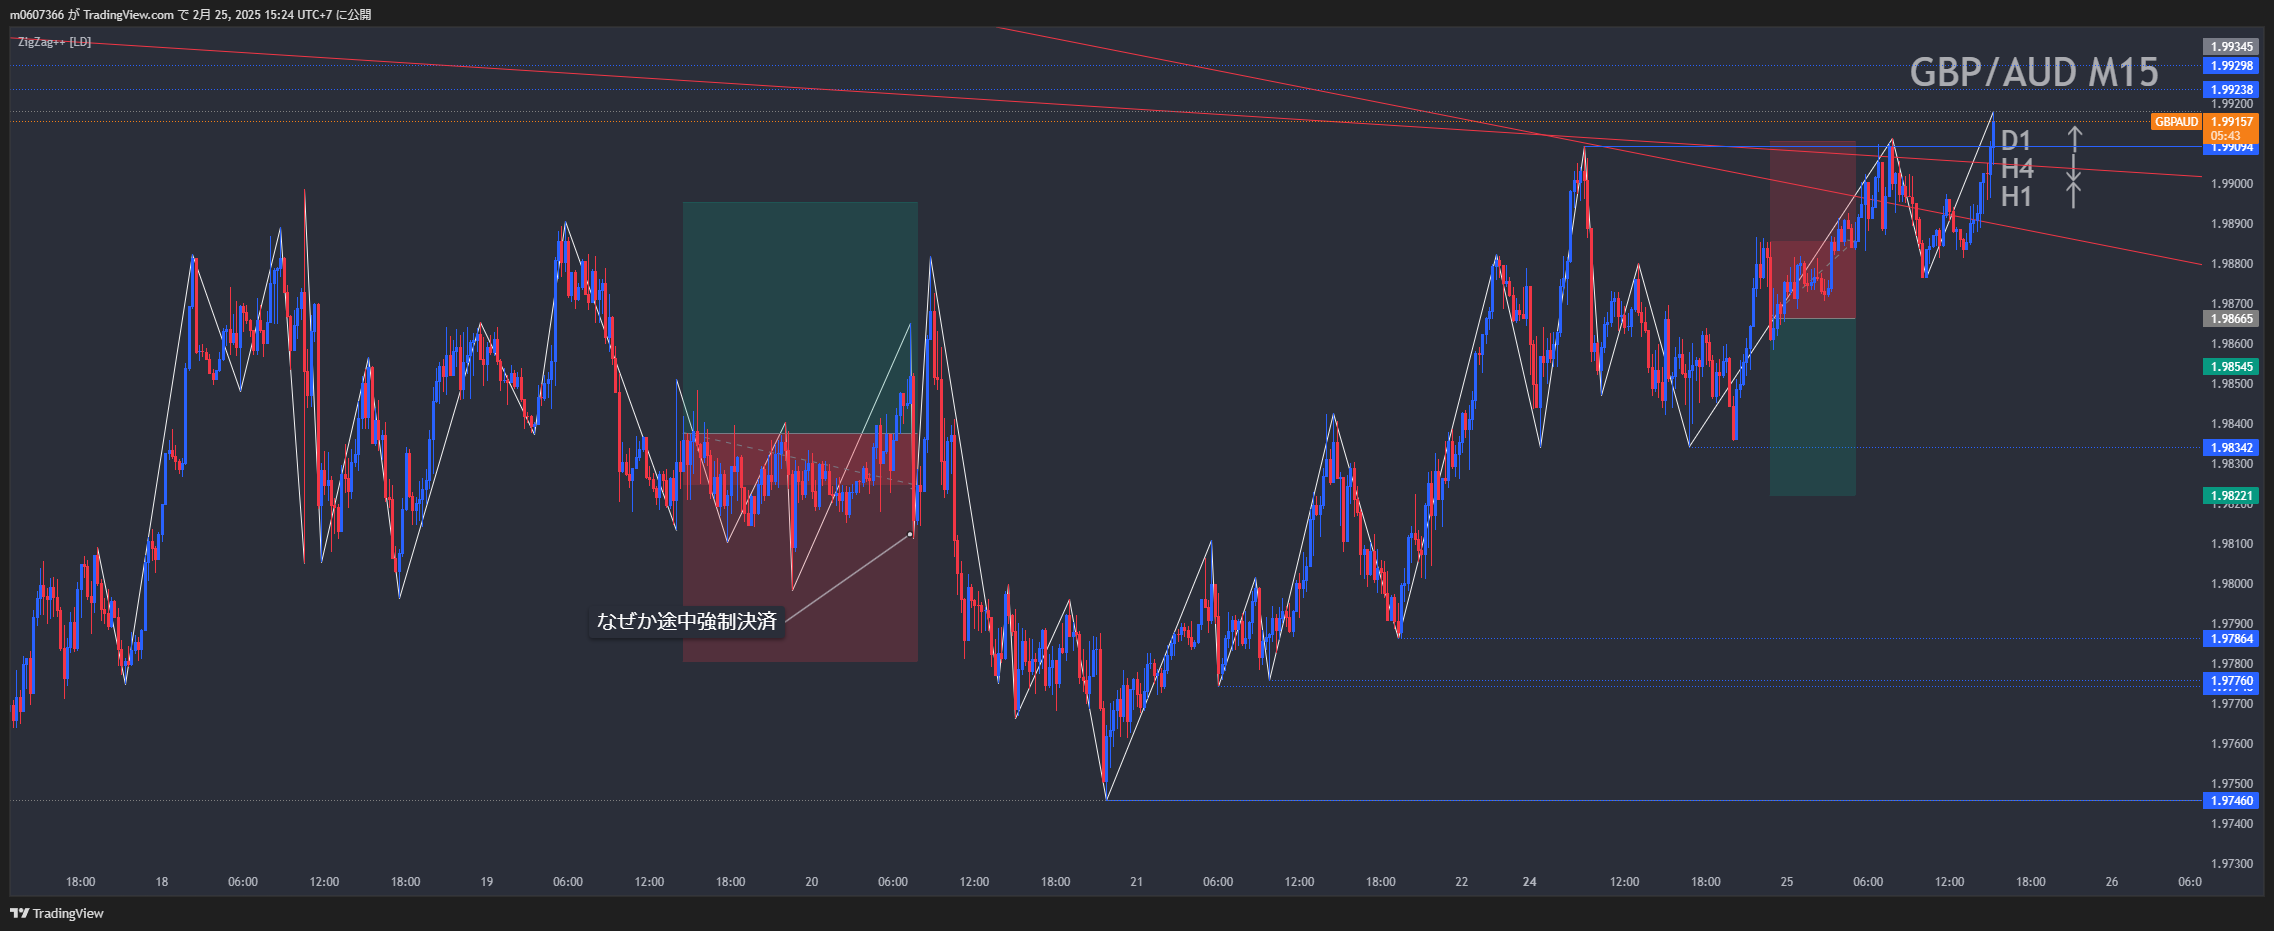Click the down arrow next to H4
This screenshot has width=2274, height=931.
click(x=2074, y=168)
